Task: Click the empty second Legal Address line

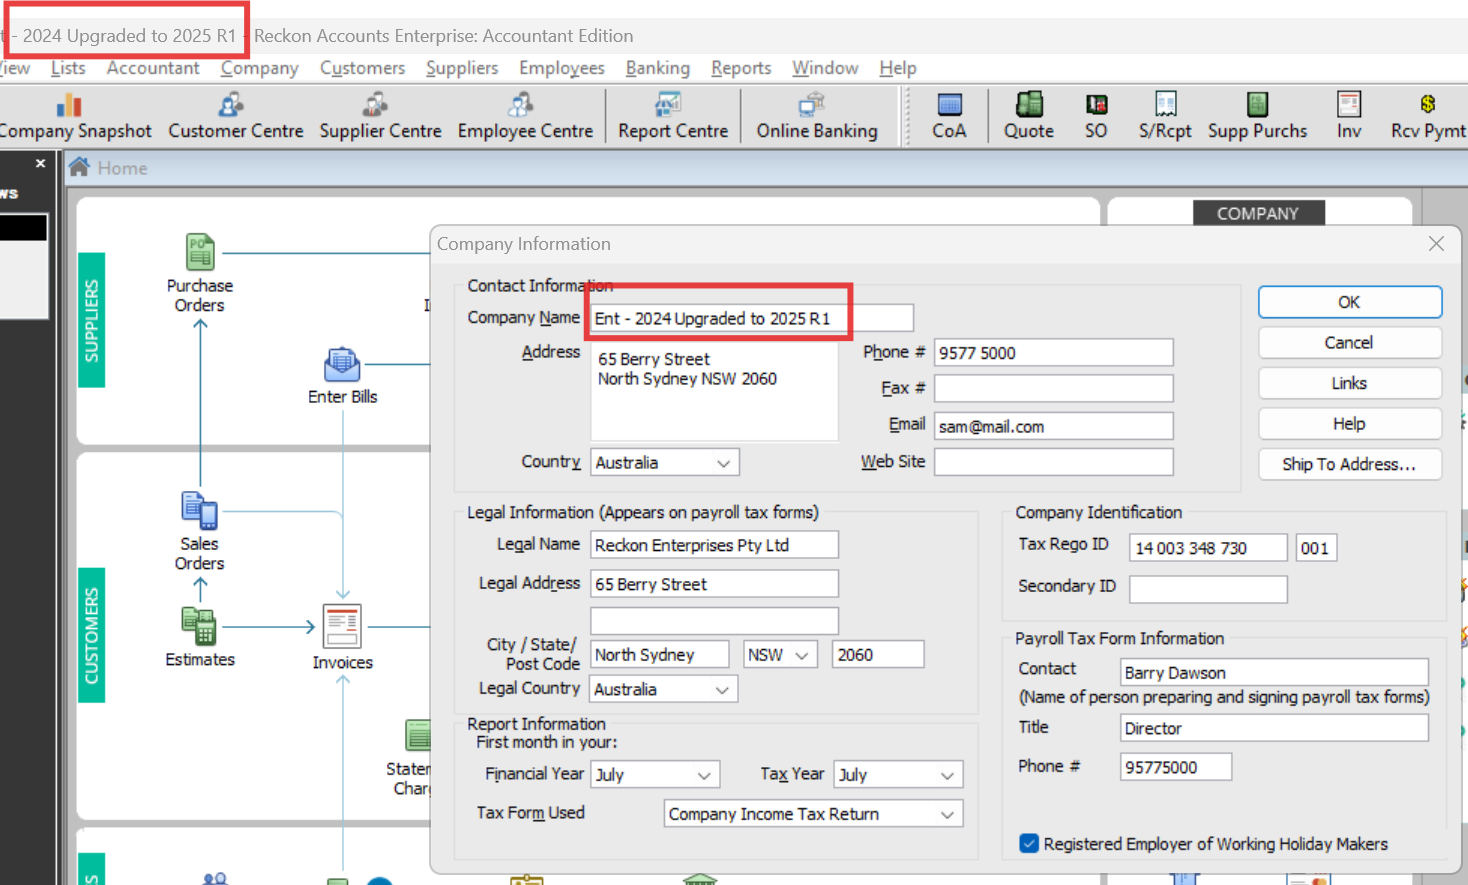Action: click(x=714, y=621)
